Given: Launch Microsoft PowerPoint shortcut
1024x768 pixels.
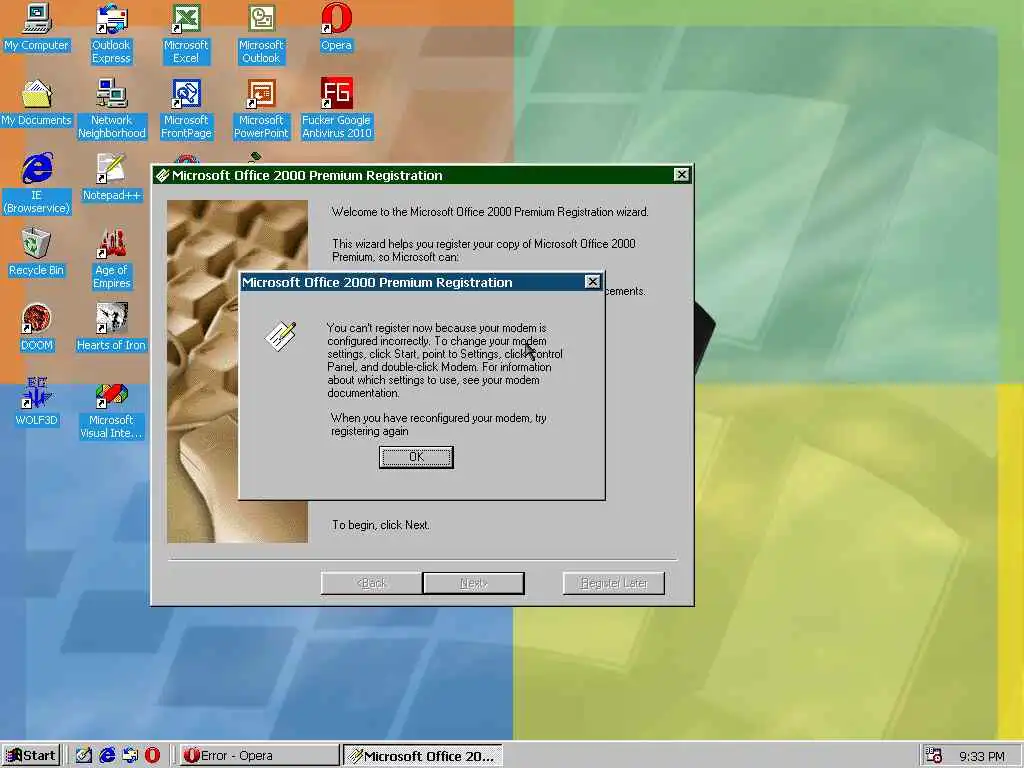Looking at the screenshot, I should (x=261, y=109).
